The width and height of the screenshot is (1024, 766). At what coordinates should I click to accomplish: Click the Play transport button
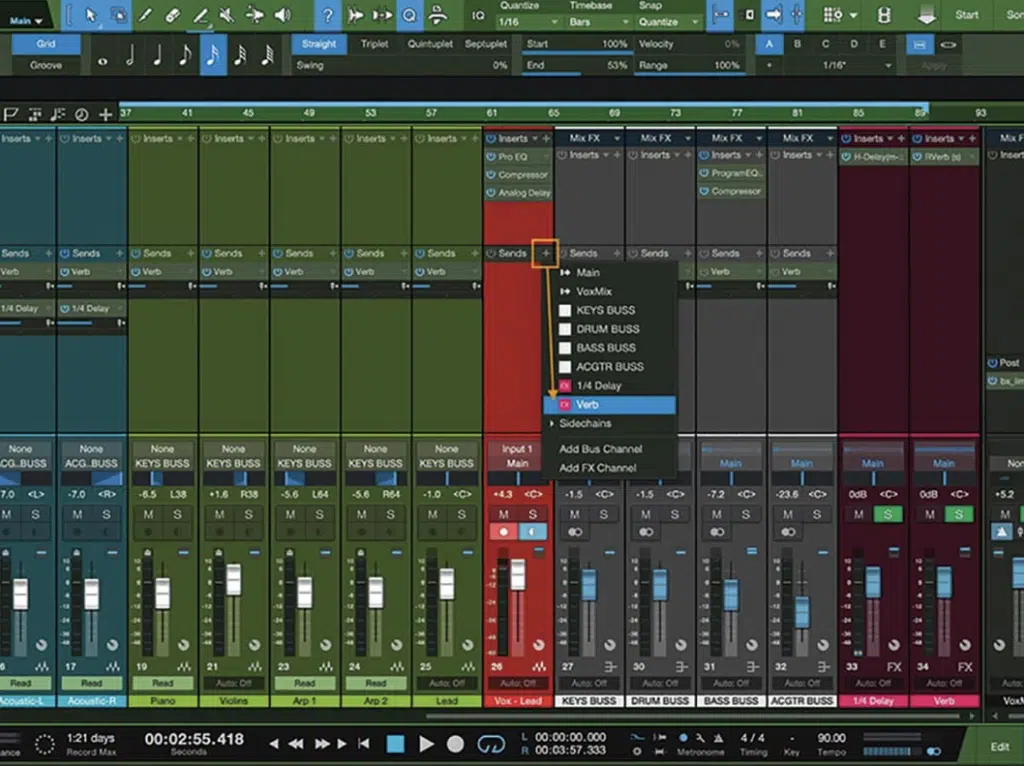coord(426,744)
